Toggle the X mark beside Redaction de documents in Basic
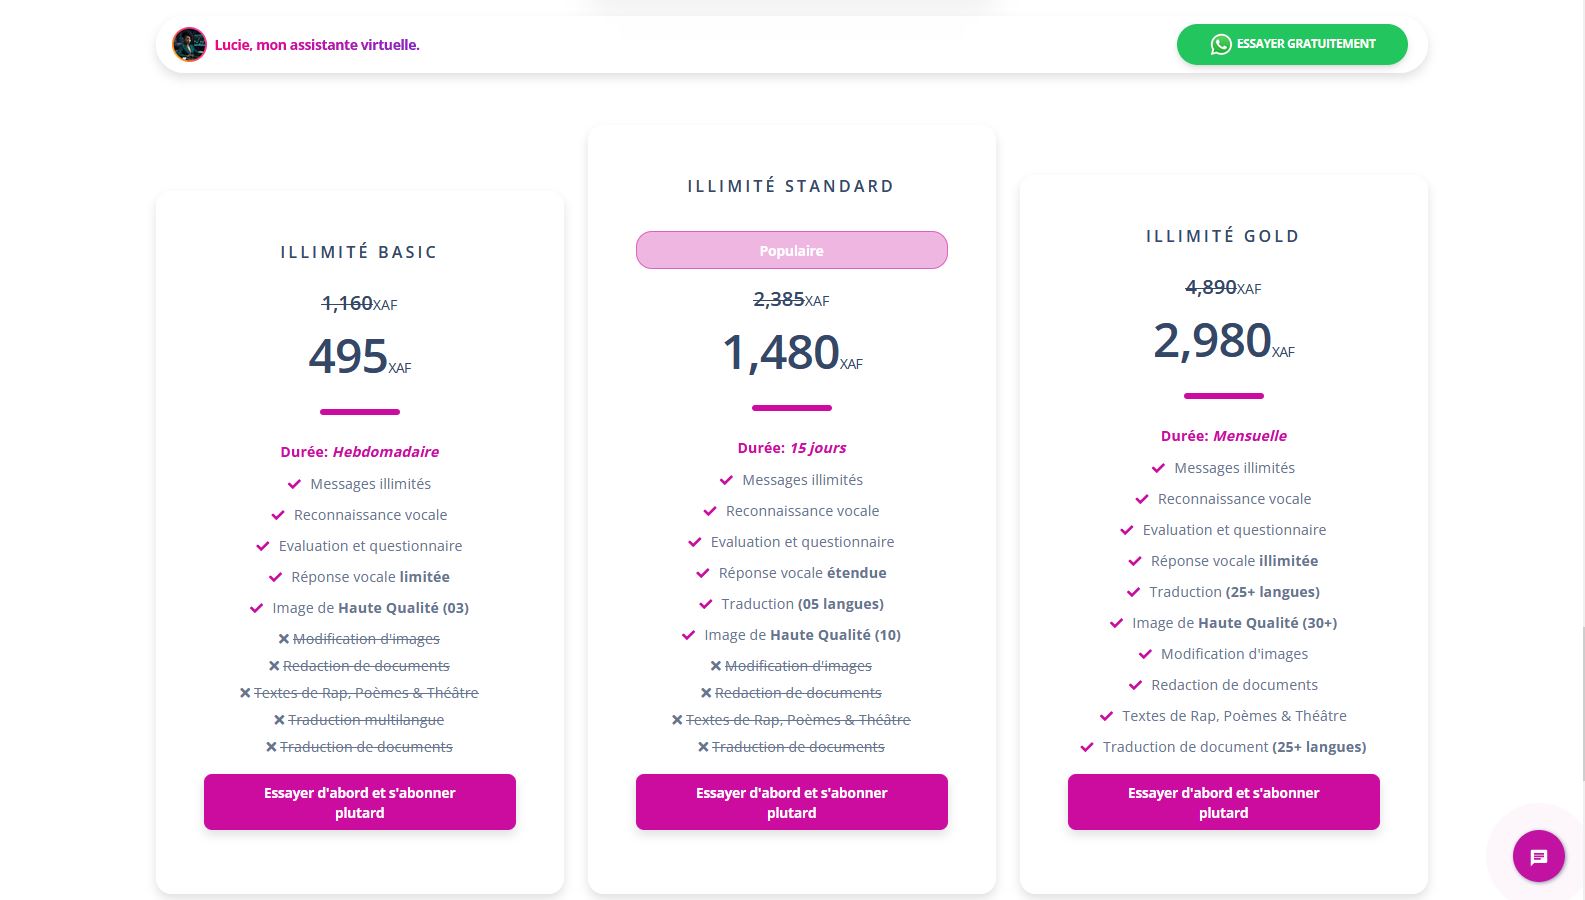 click(273, 665)
